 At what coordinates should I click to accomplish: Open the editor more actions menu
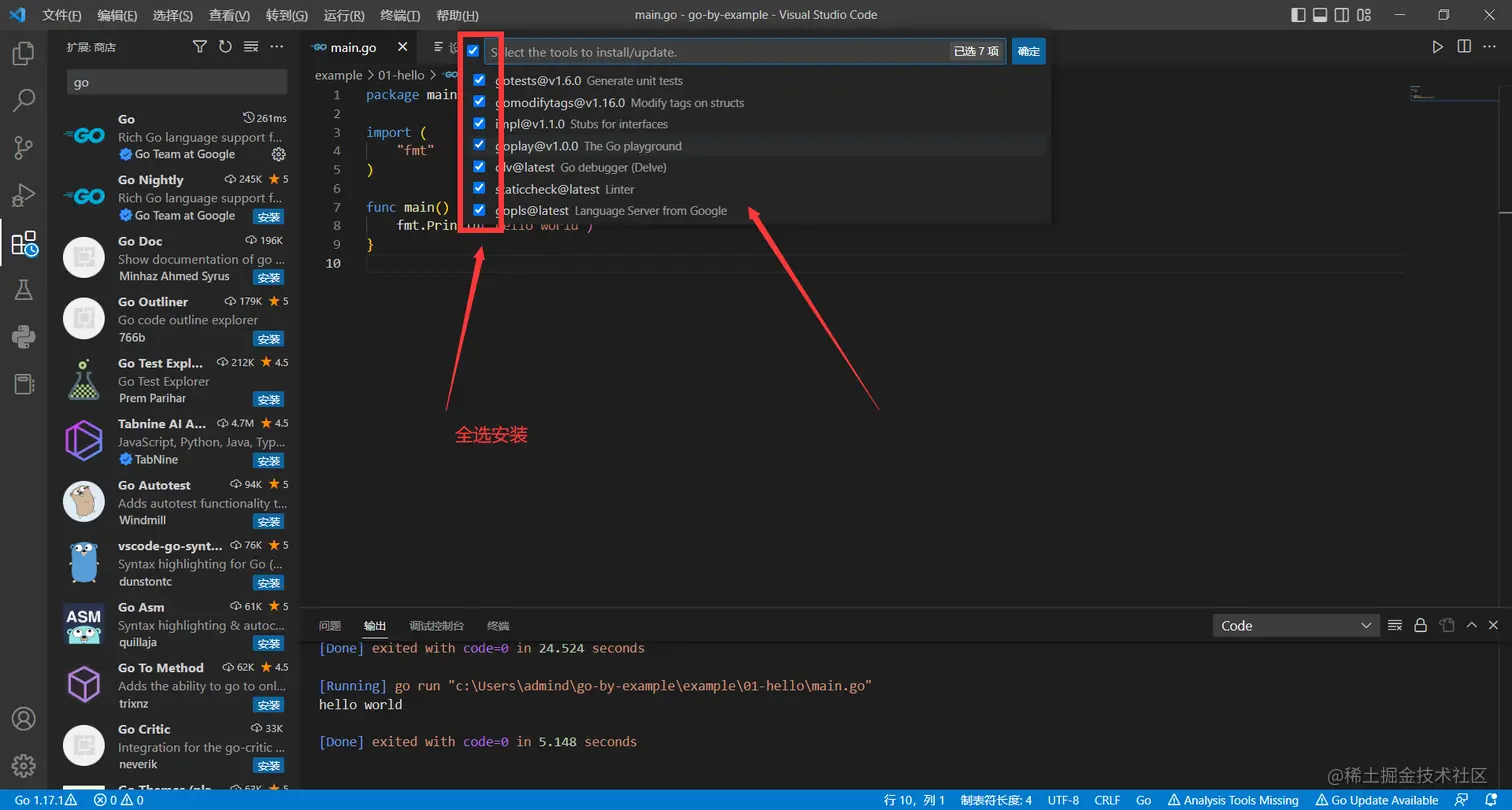[x=1490, y=47]
